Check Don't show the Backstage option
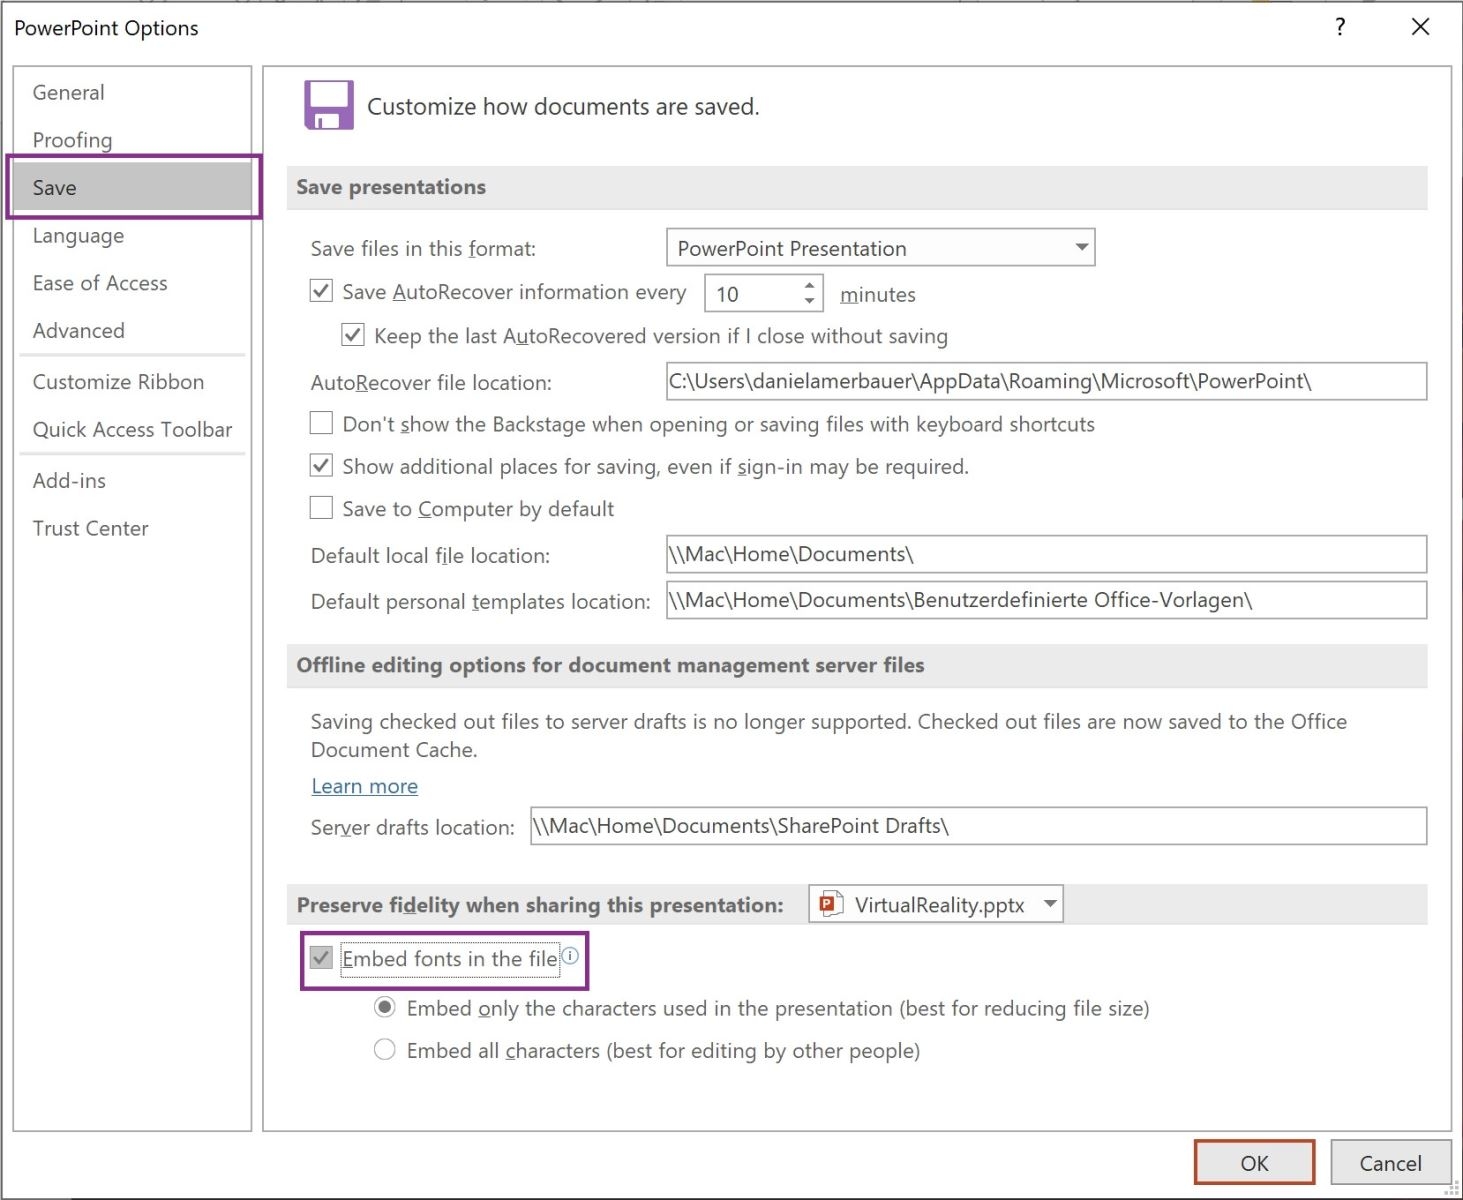Viewport: 1463px width, 1200px height. click(321, 424)
